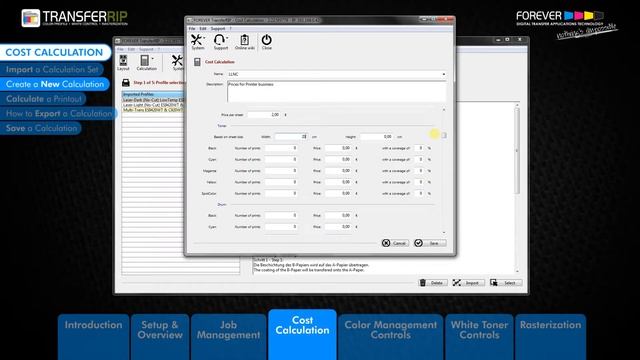Click the Name field containing LLNC
640x360 pixels.
pyautogui.click(x=336, y=74)
